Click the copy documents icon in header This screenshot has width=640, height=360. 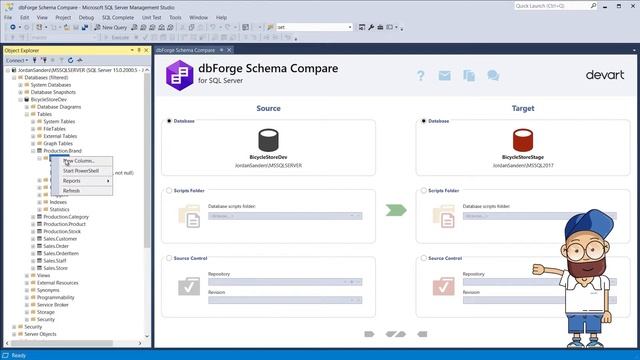(469, 76)
